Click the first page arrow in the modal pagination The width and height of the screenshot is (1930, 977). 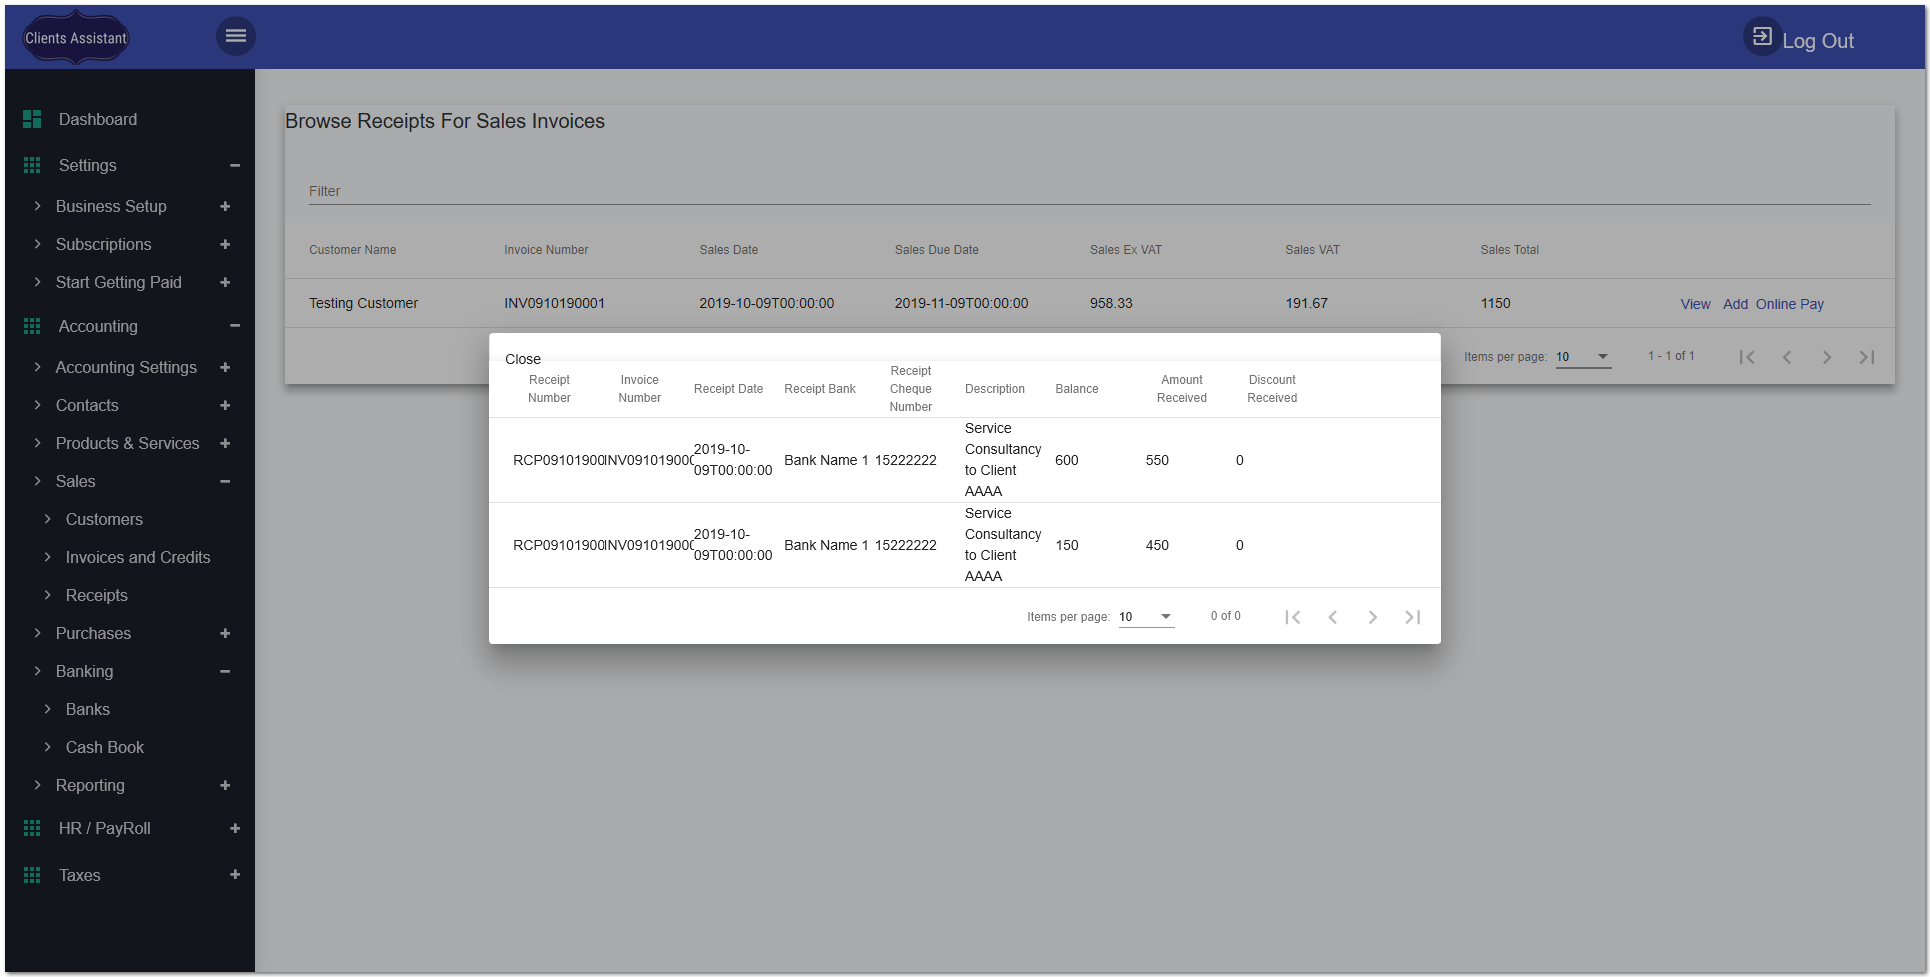click(1293, 616)
